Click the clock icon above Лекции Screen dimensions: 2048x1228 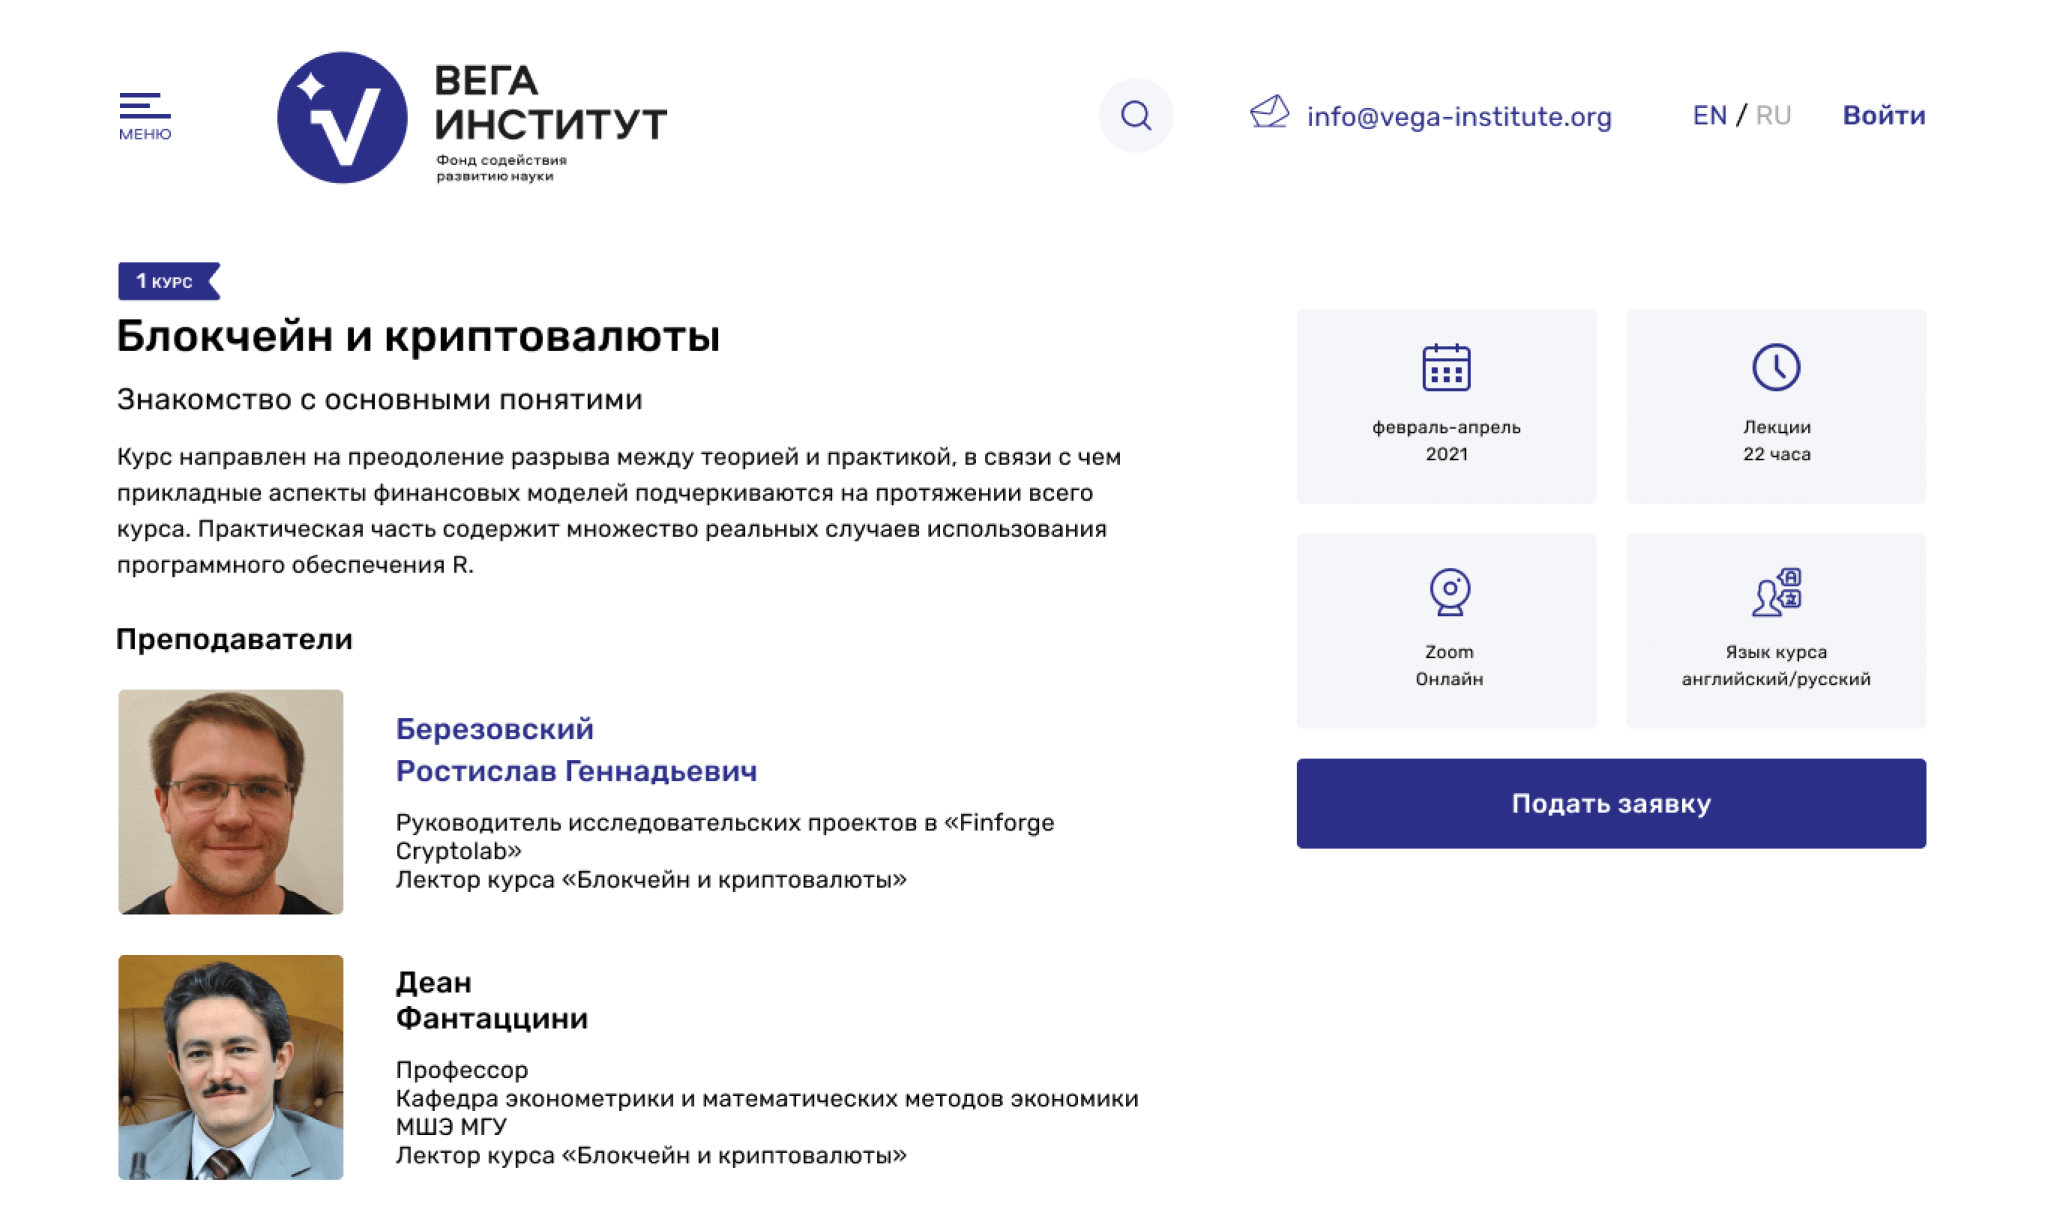click(x=1776, y=367)
